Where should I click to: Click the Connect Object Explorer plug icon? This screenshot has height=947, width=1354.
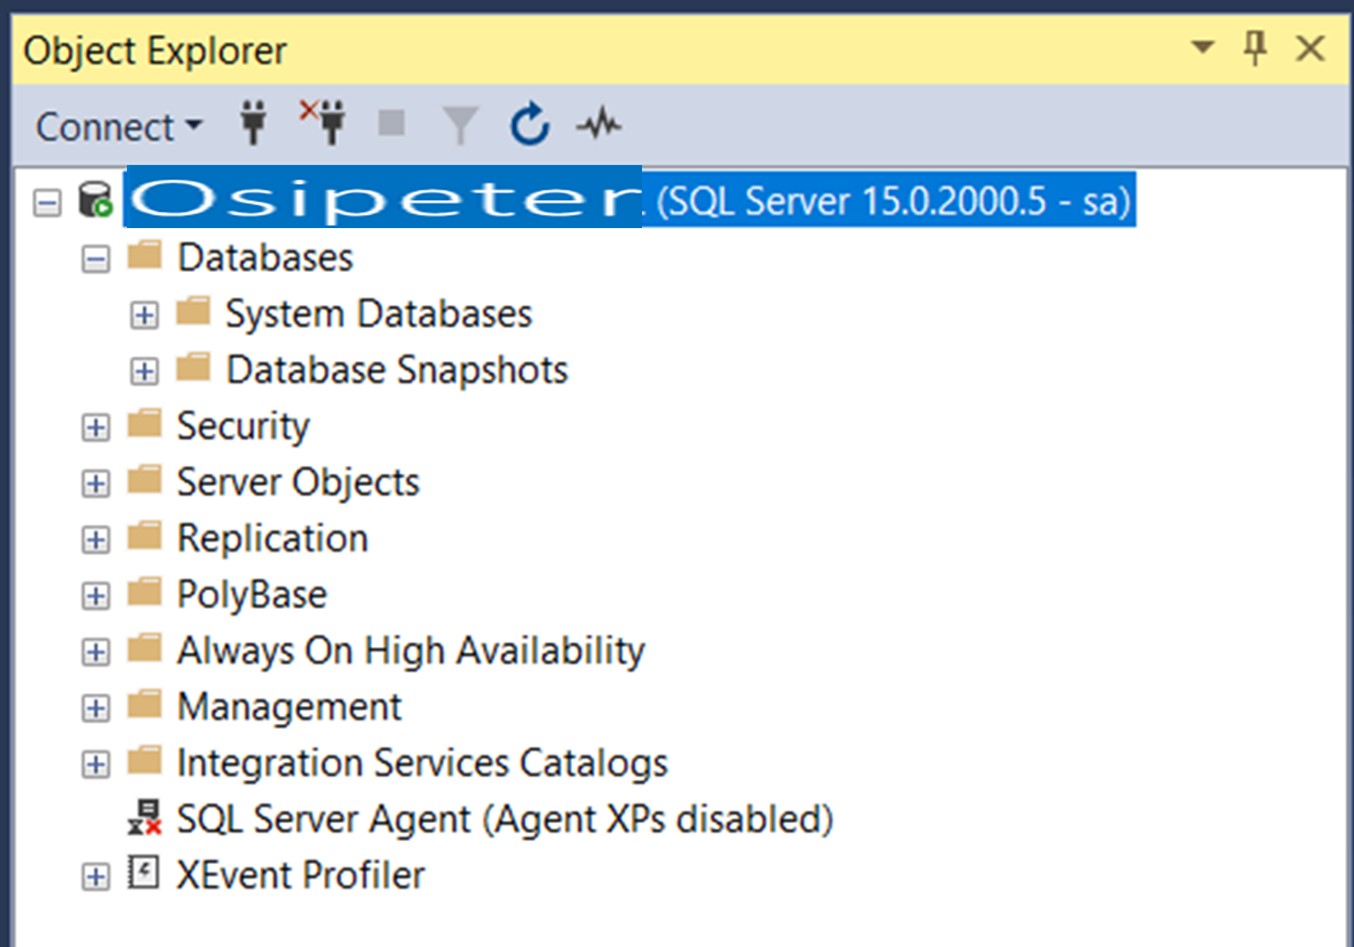click(254, 124)
